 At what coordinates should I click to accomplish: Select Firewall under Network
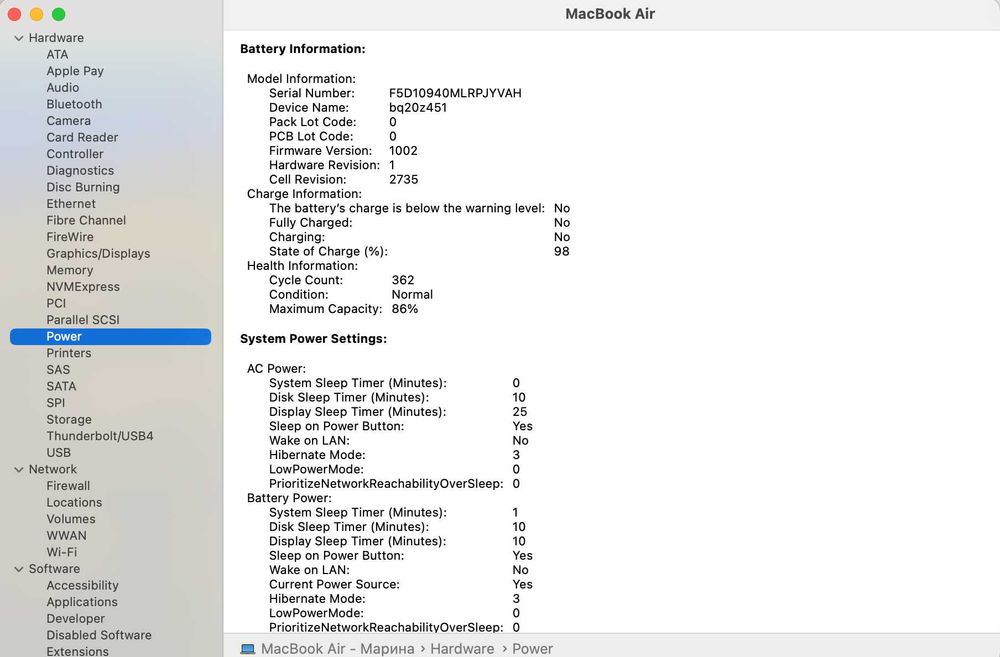(x=68, y=486)
